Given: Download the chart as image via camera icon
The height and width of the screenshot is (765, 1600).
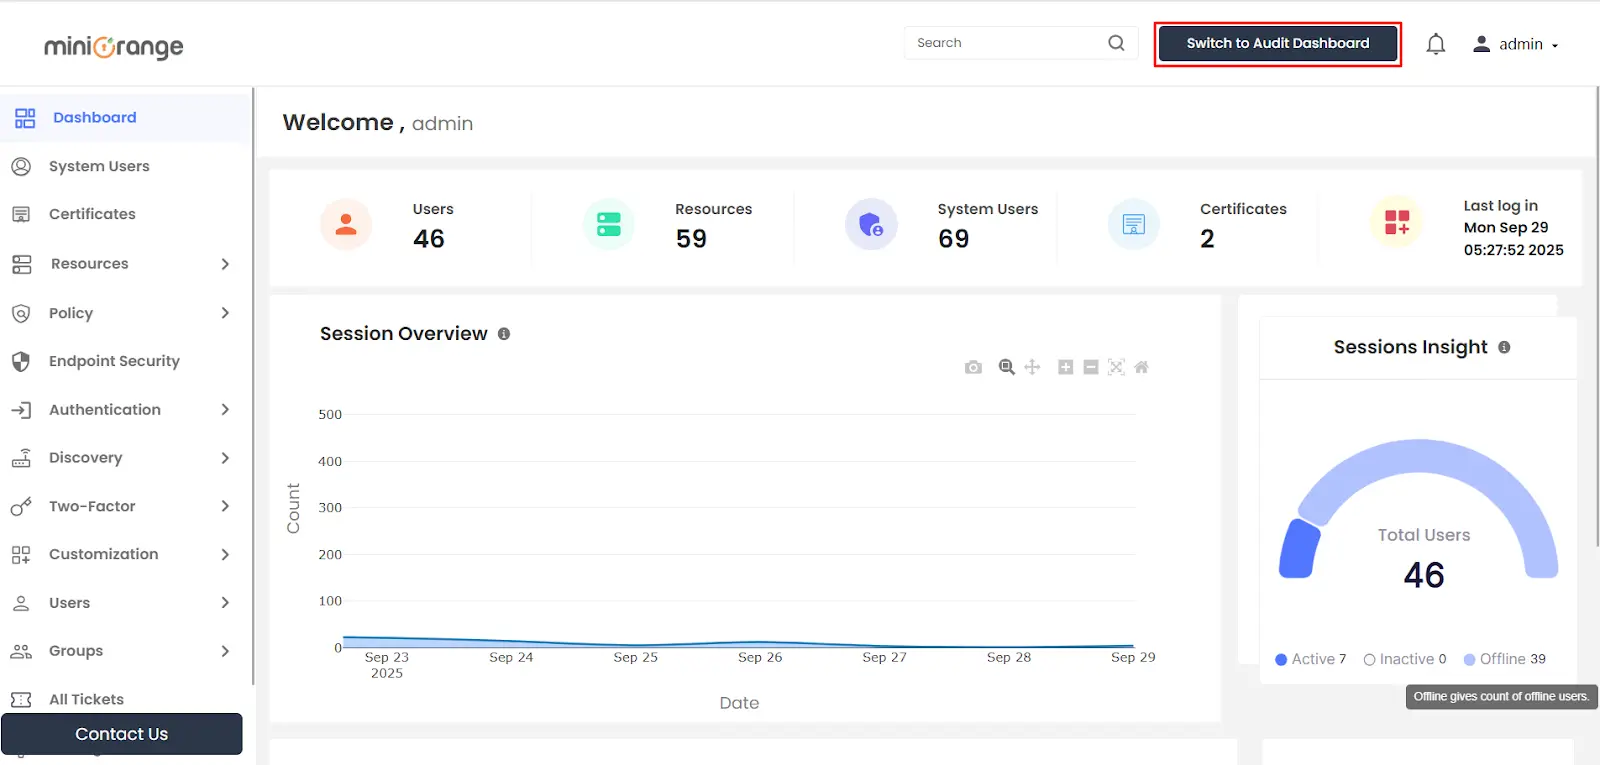Looking at the screenshot, I should (x=973, y=368).
